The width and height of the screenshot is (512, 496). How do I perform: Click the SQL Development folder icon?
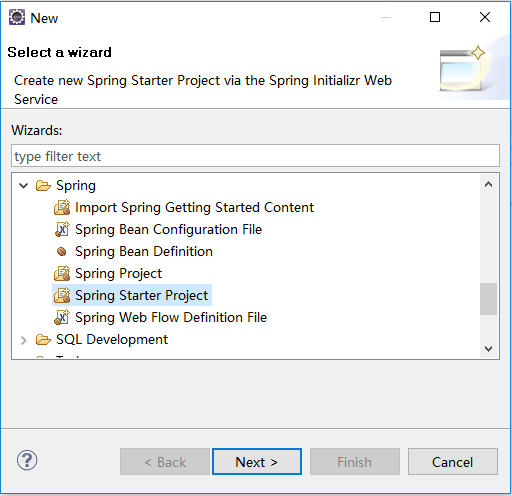[x=43, y=340]
